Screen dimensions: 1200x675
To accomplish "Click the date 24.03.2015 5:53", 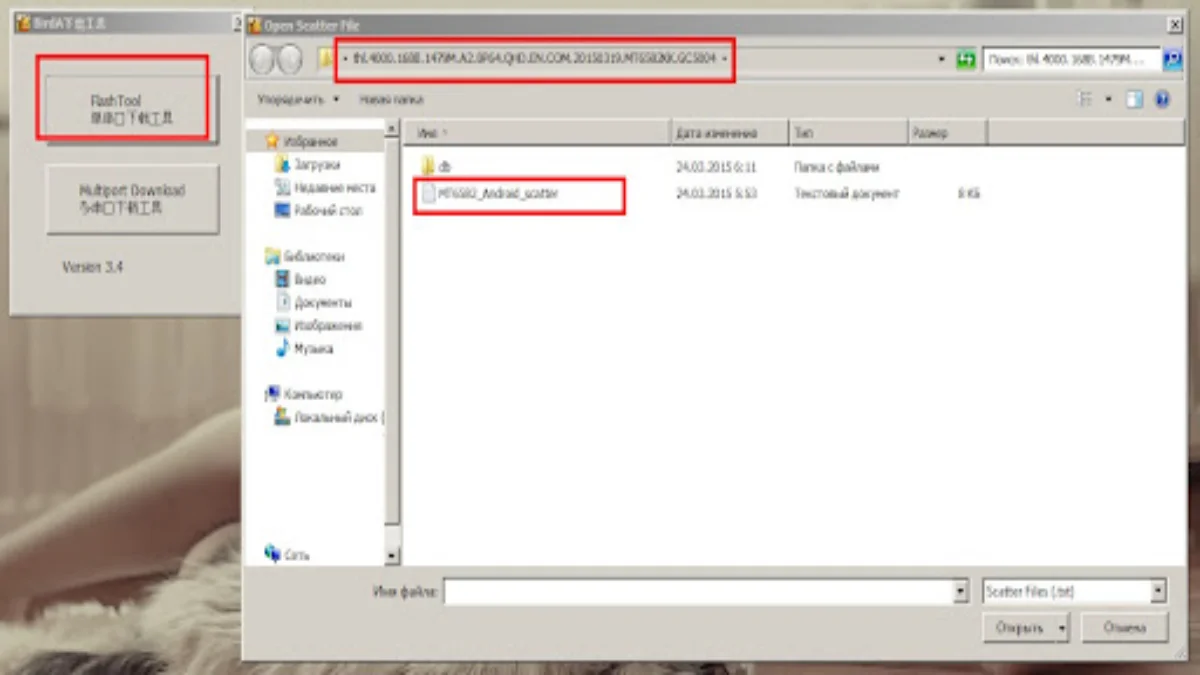I will pos(715,194).
